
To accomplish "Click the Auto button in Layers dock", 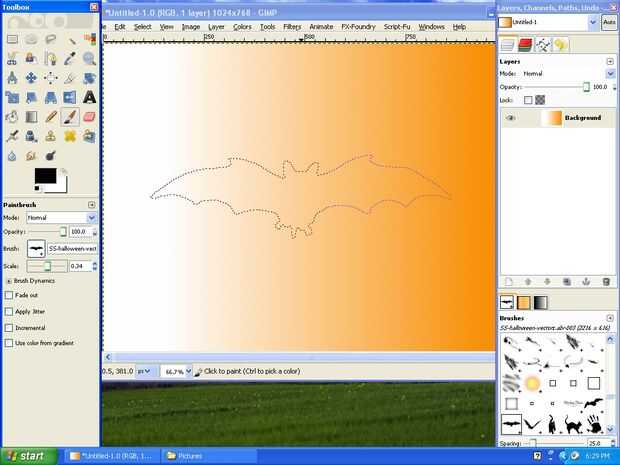I will point(609,23).
